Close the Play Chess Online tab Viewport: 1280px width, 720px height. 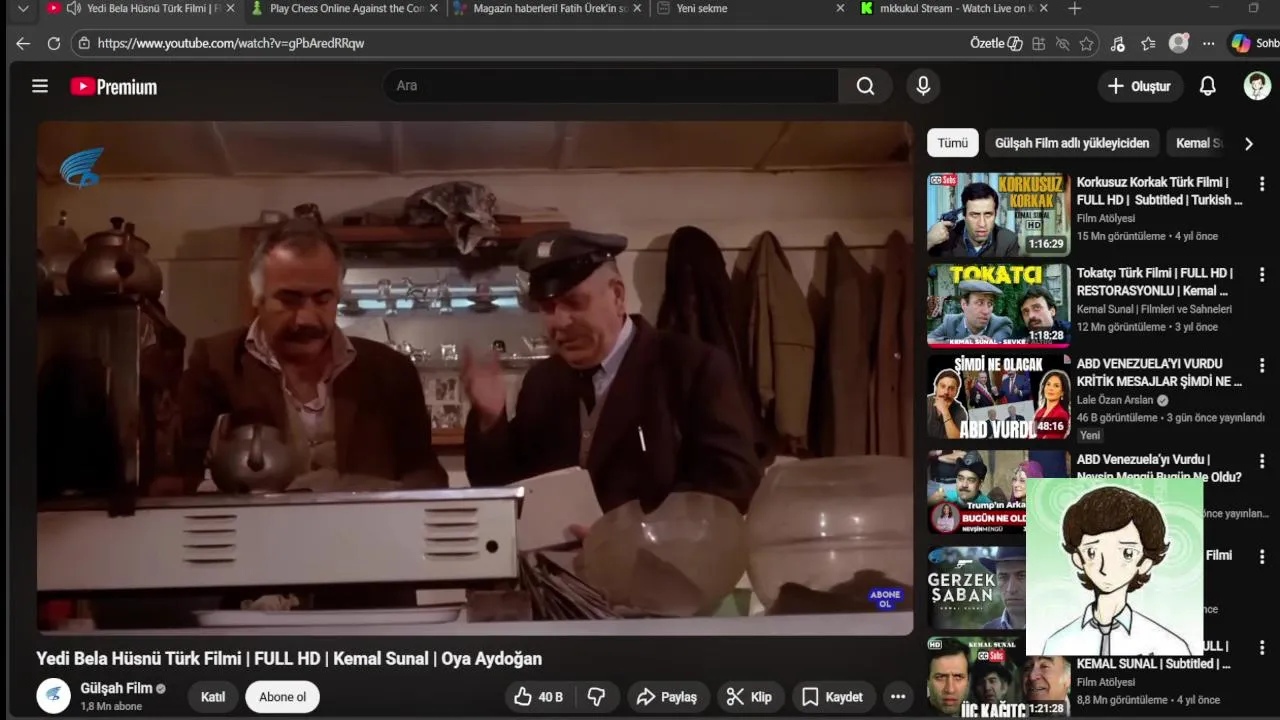pyautogui.click(x=434, y=8)
